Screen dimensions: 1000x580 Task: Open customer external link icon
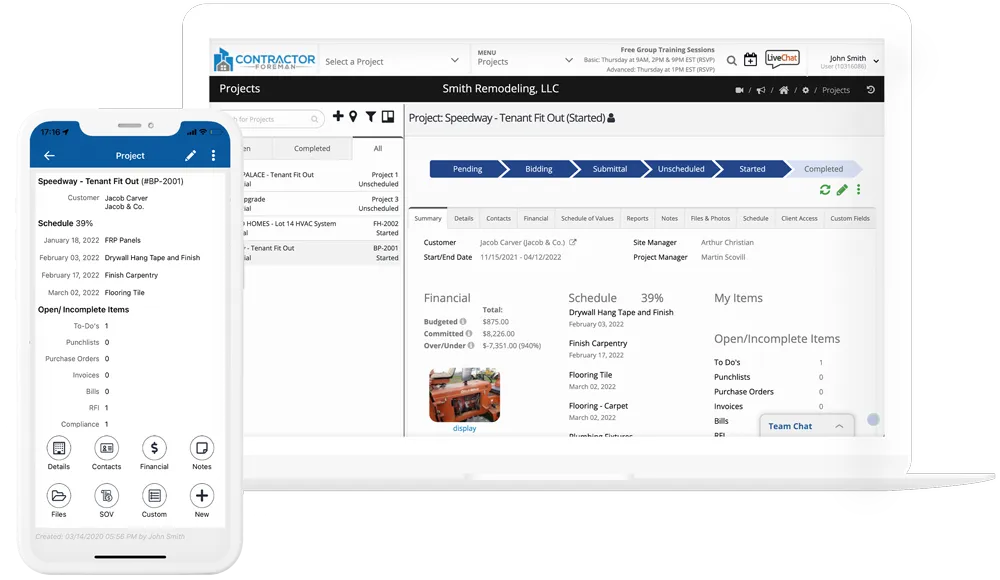coord(573,242)
